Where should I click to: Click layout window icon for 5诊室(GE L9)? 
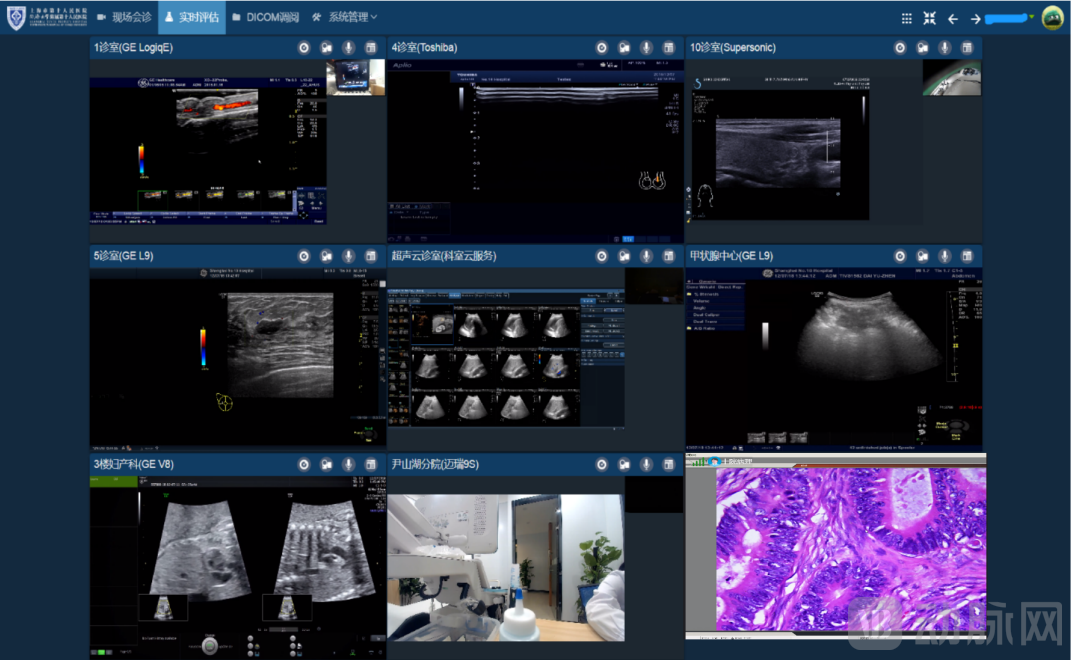coord(371,256)
